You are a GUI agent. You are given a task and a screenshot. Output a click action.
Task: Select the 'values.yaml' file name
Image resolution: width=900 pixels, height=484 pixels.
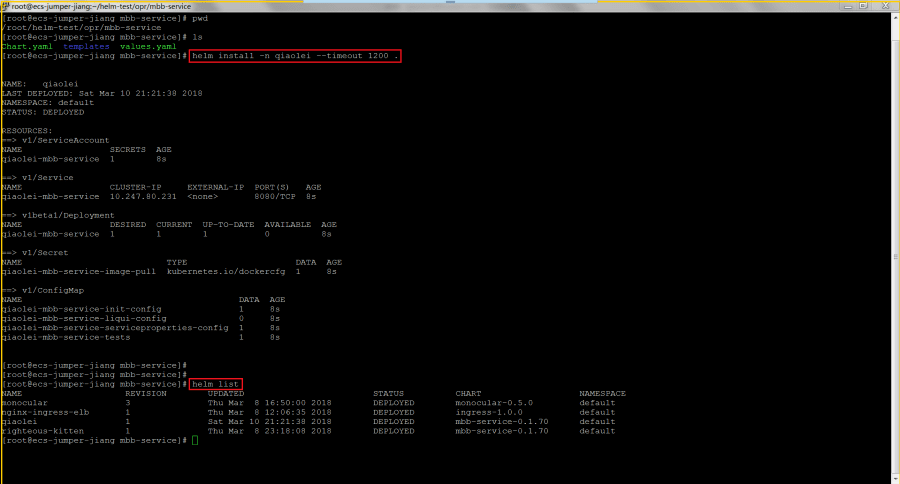click(148, 47)
